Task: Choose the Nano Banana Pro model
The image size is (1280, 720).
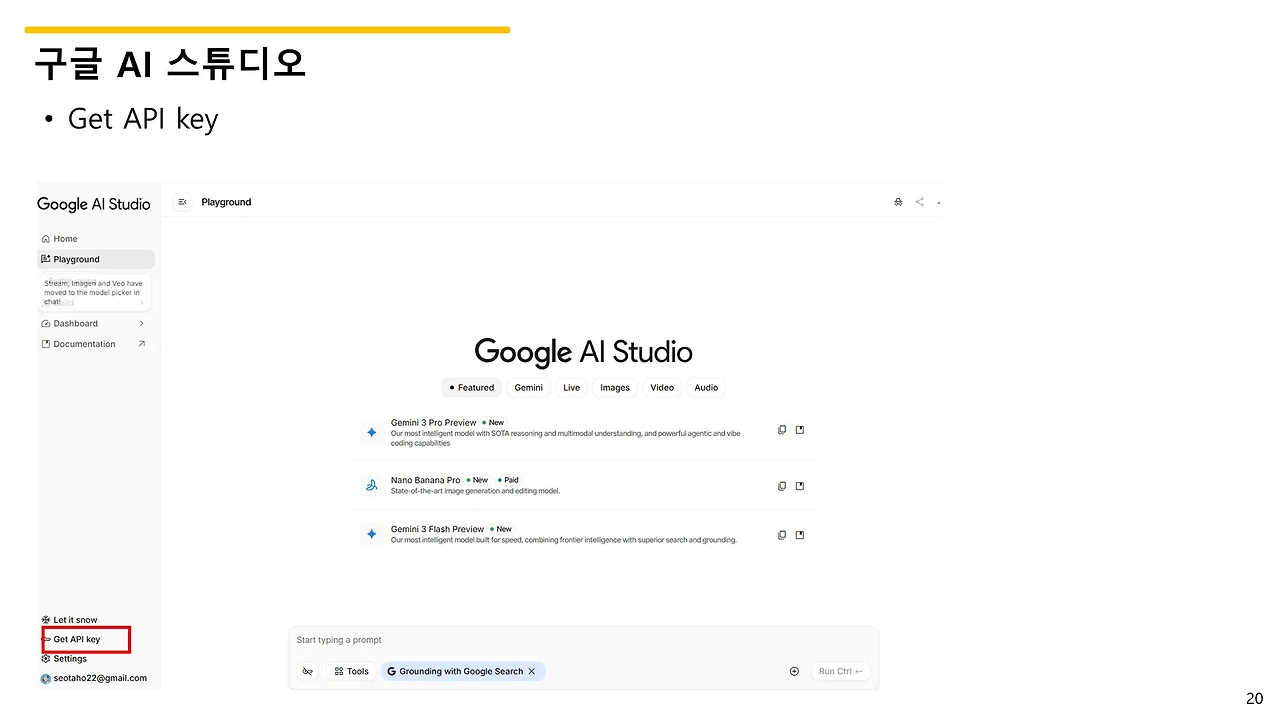Action: tap(584, 486)
